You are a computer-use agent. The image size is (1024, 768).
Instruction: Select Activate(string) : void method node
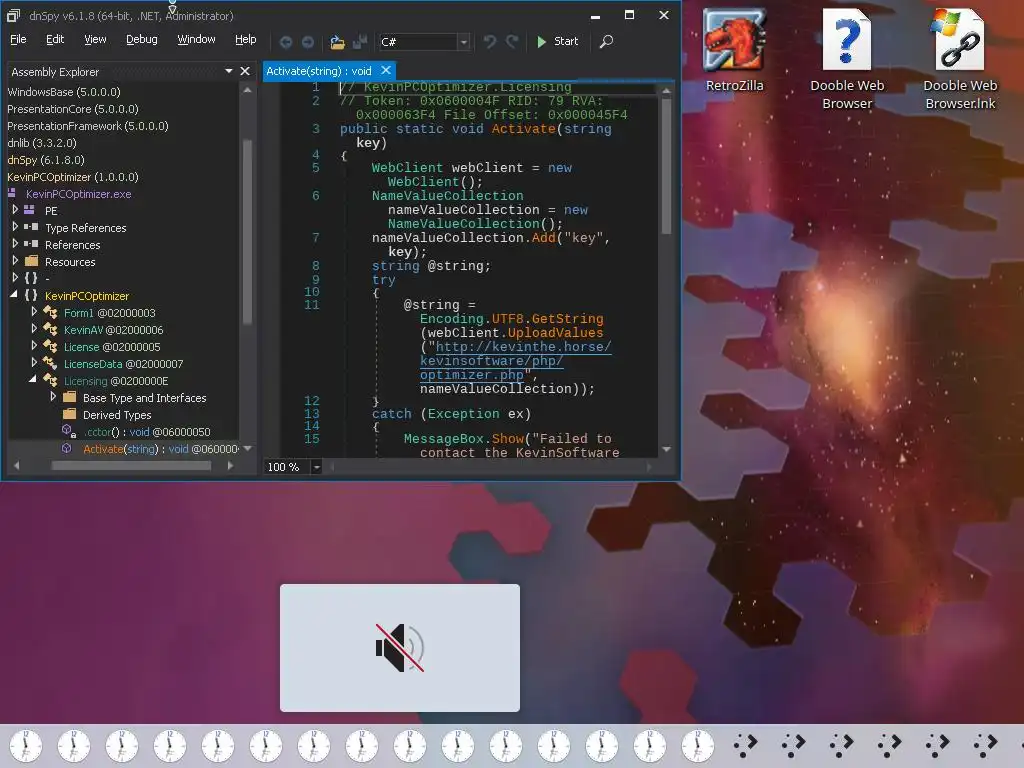[161, 449]
